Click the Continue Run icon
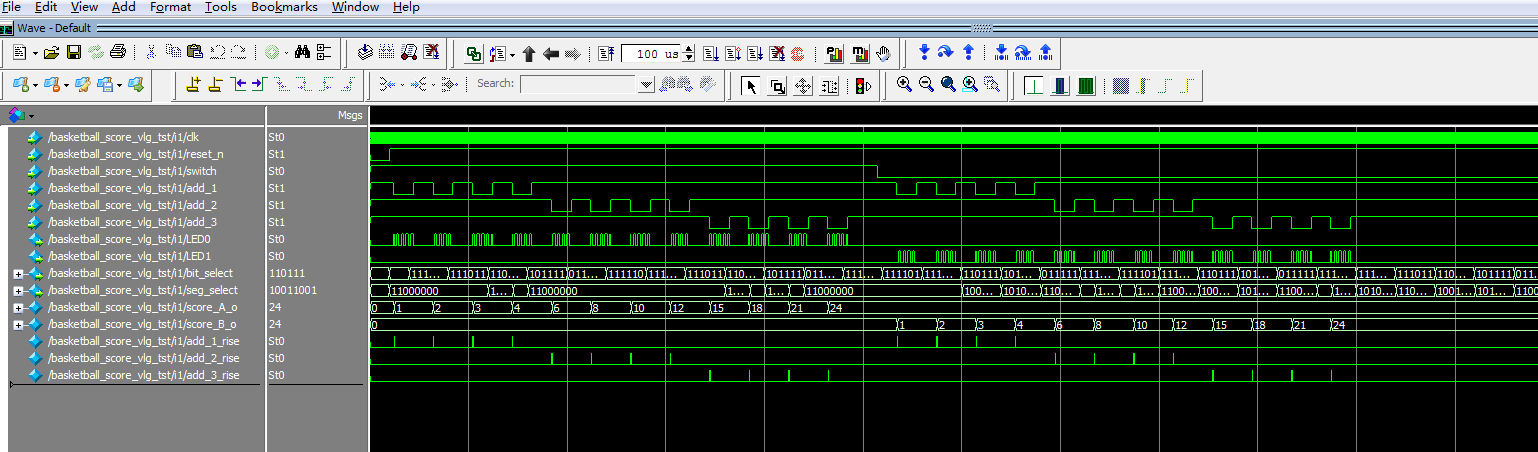The image size is (1538, 452). pos(732,53)
